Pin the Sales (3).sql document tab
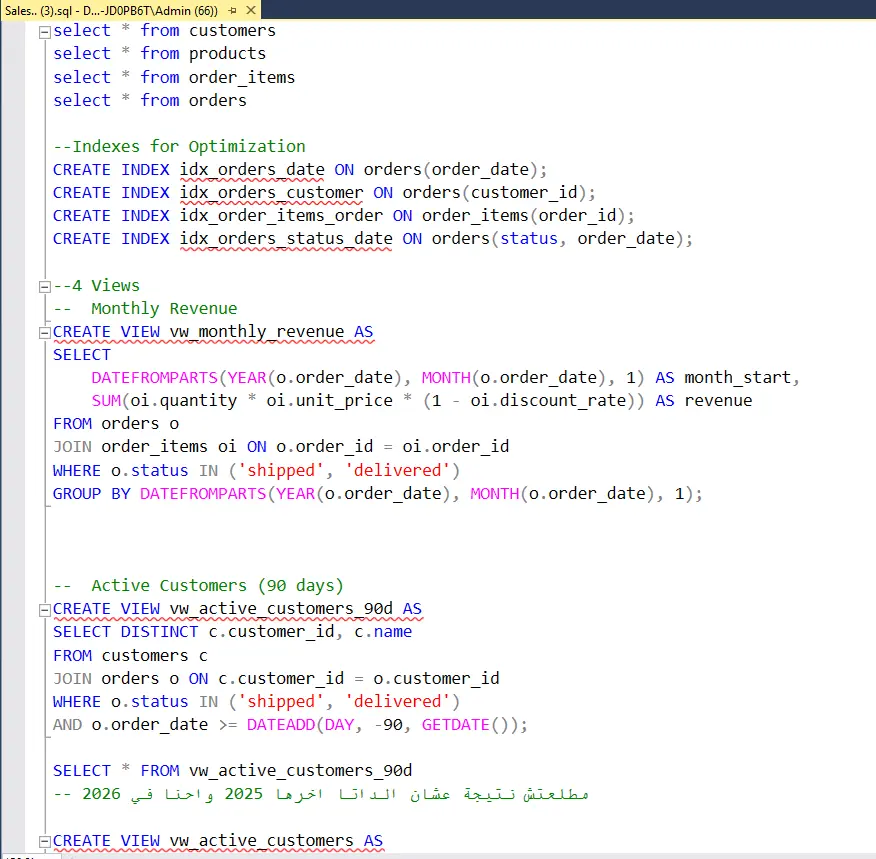Viewport: 876px width, 859px height. [232, 10]
